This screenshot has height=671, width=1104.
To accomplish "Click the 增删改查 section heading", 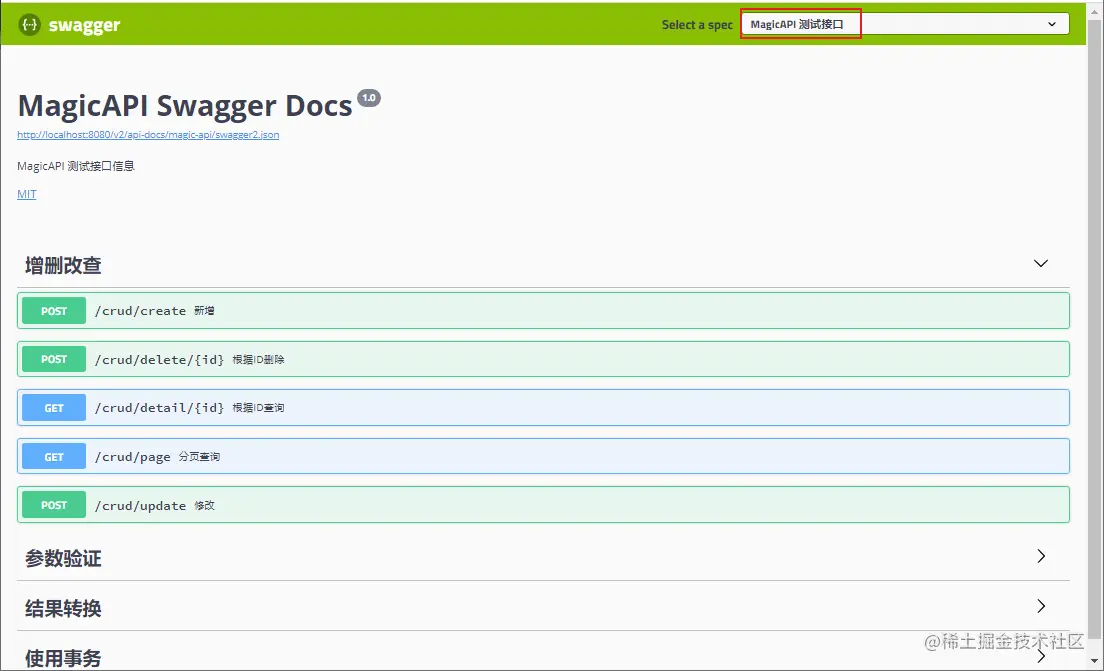I will pyautogui.click(x=63, y=265).
